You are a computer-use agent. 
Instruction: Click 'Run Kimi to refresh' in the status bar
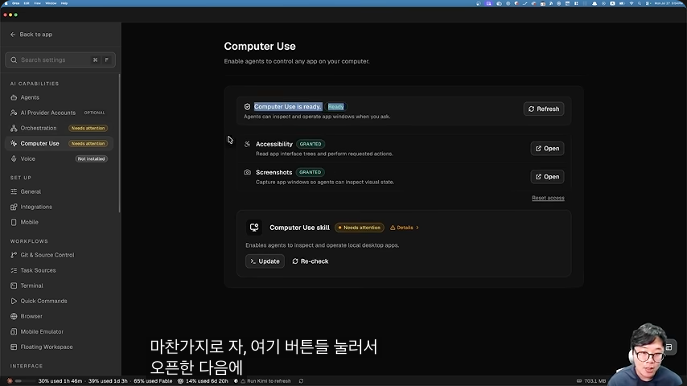(x=269, y=381)
